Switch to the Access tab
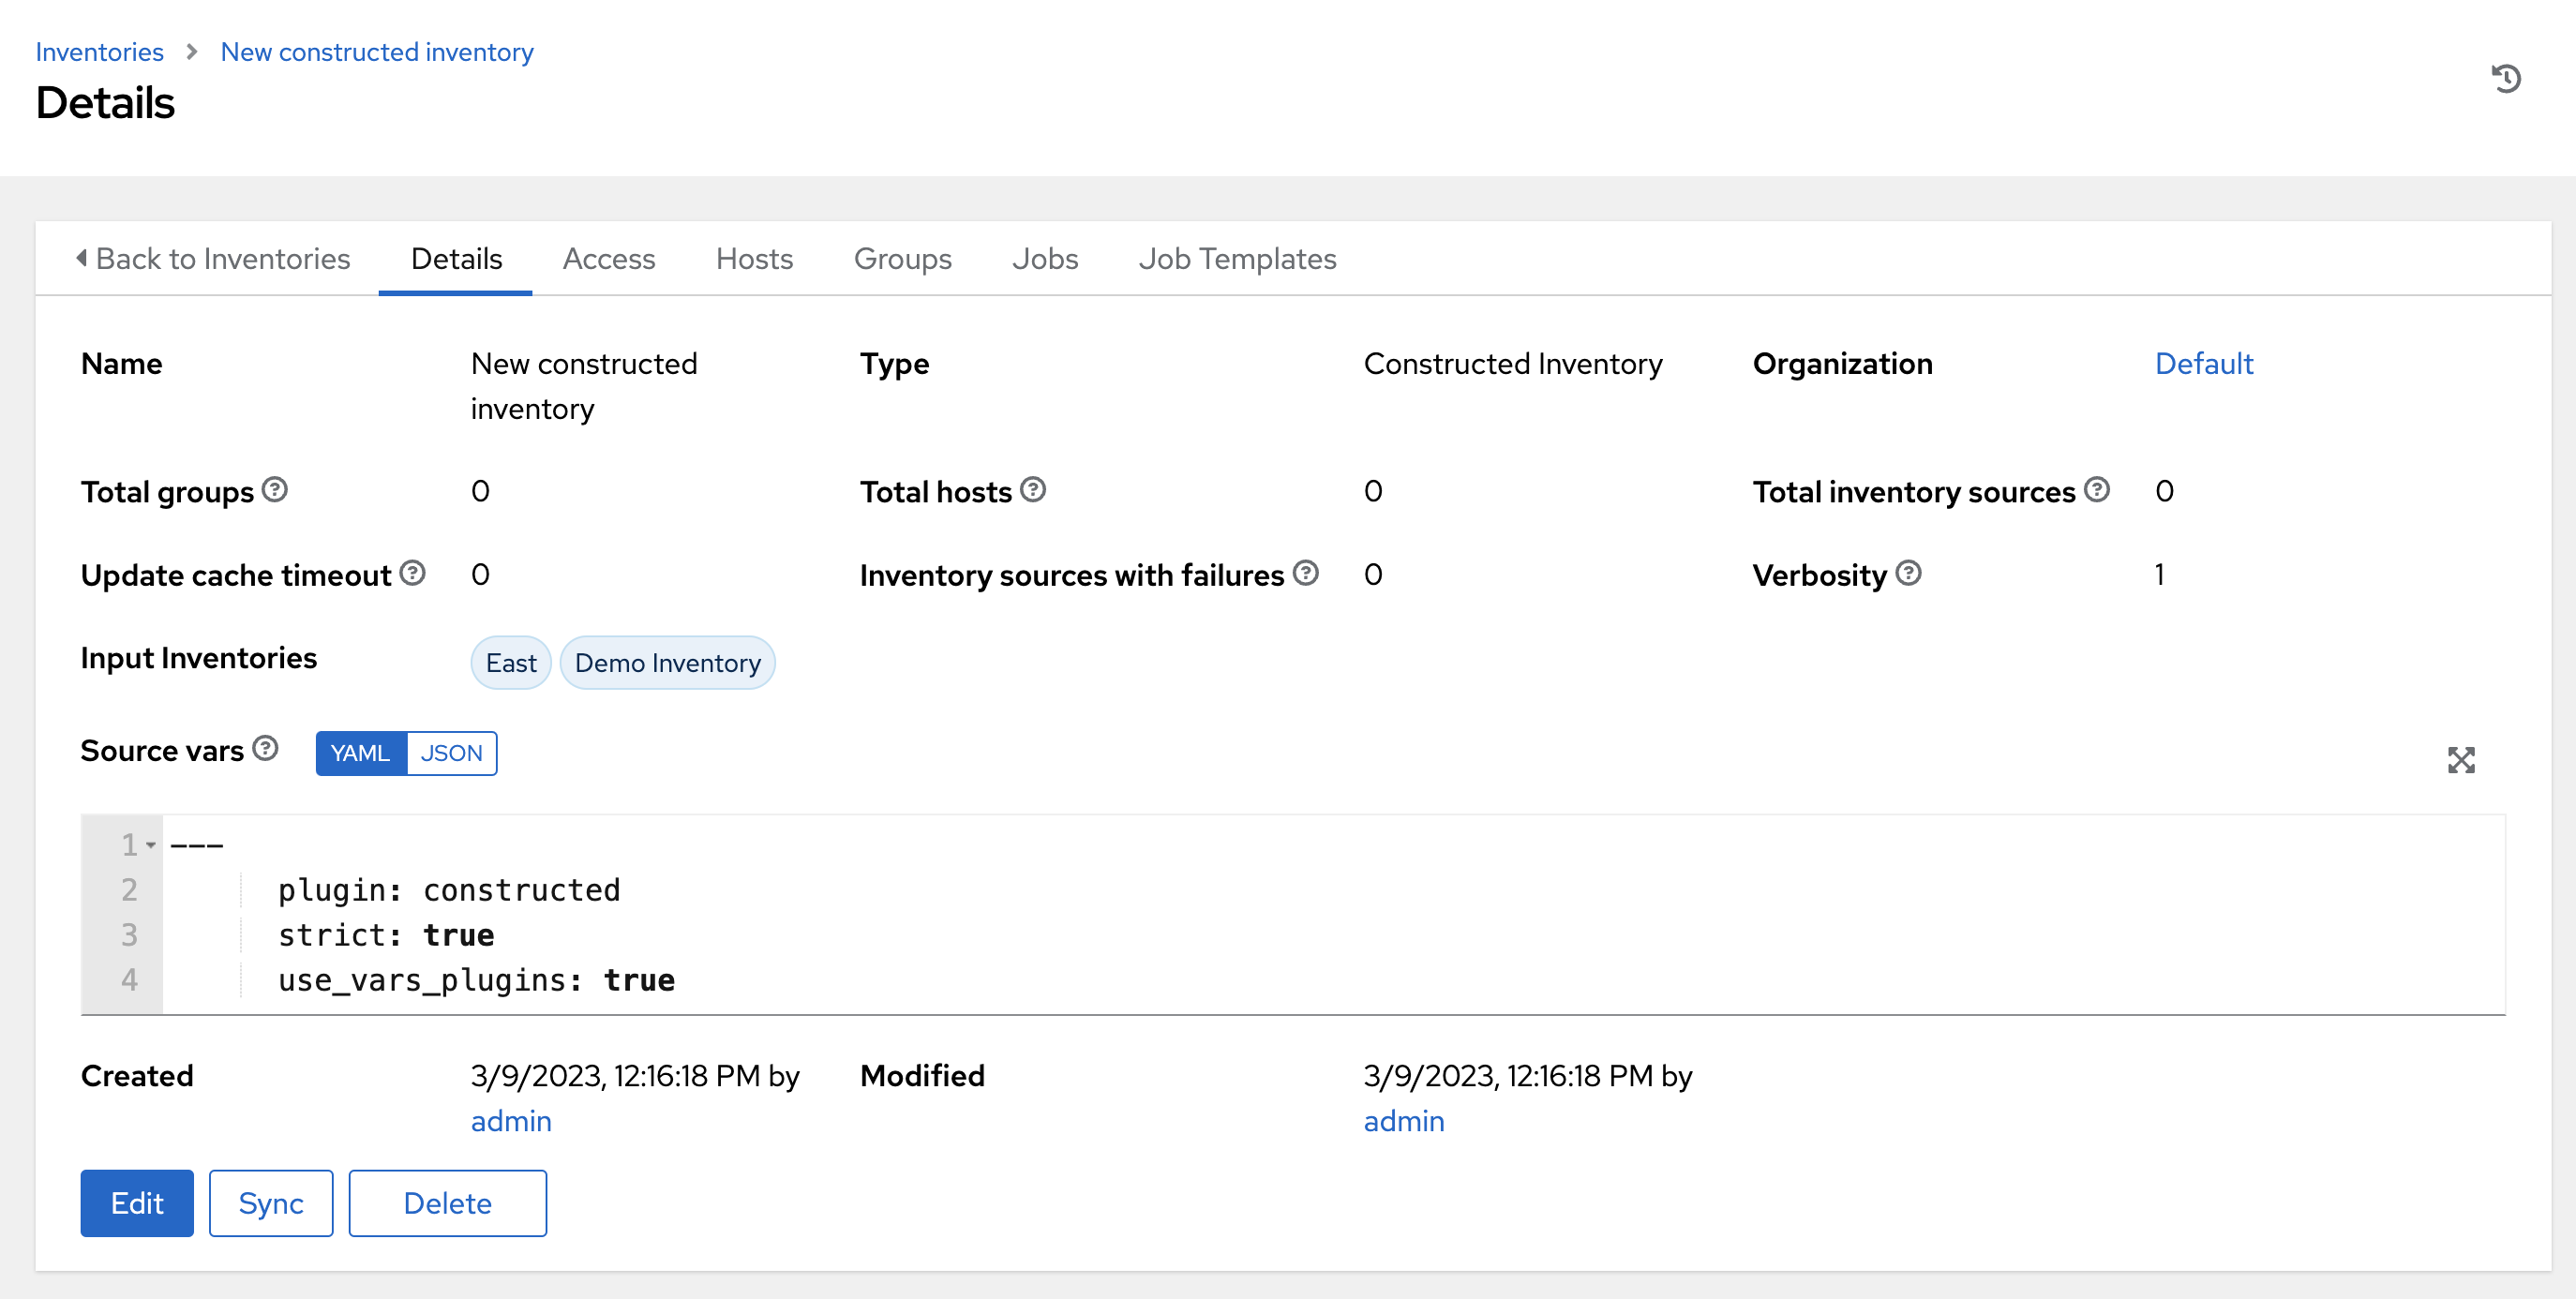Screen dimensions: 2576x1299 coord(609,258)
